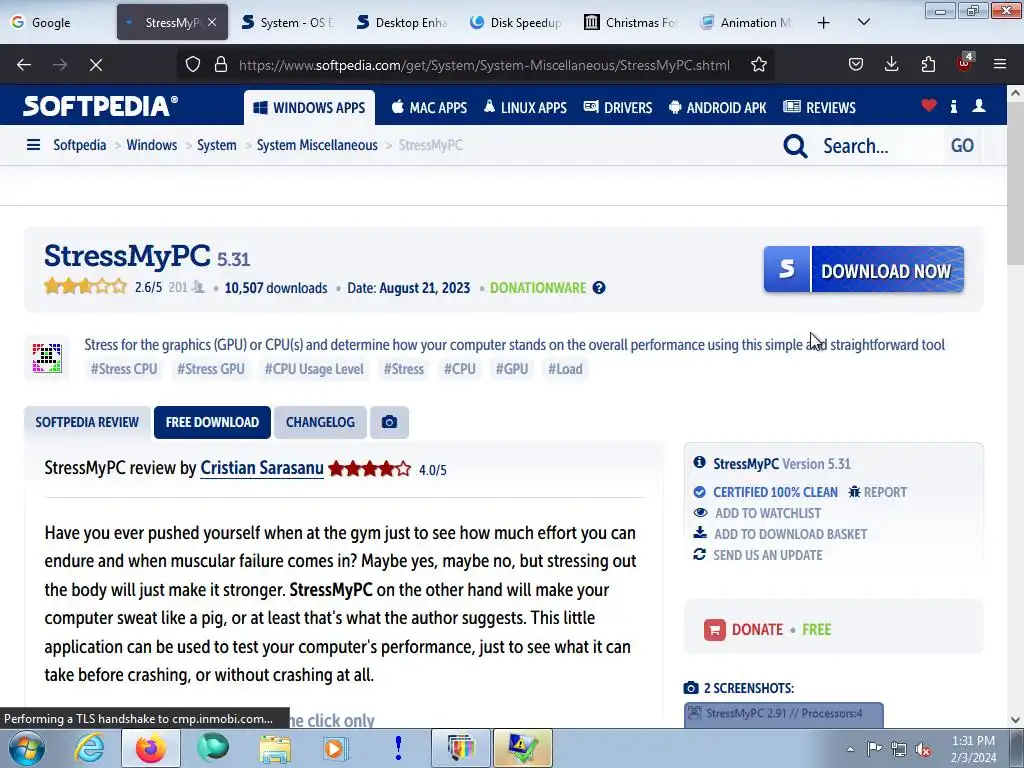
Task: Select the #CPU Usage Level tag
Action: point(314,369)
